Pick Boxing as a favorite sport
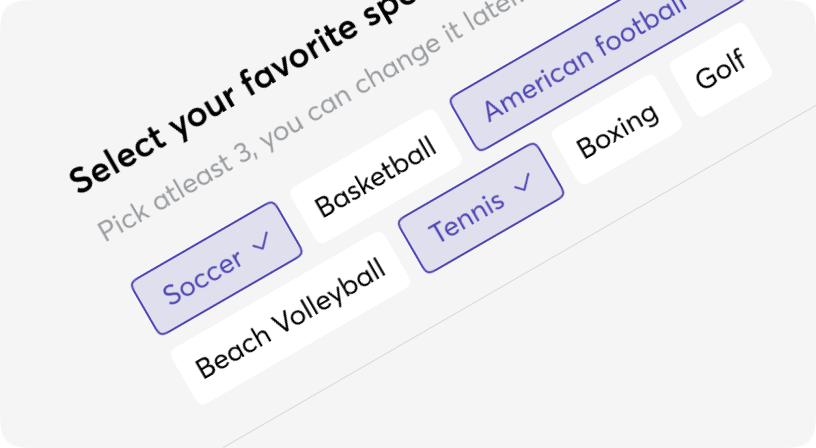This screenshot has height=448, width=816. point(617,130)
